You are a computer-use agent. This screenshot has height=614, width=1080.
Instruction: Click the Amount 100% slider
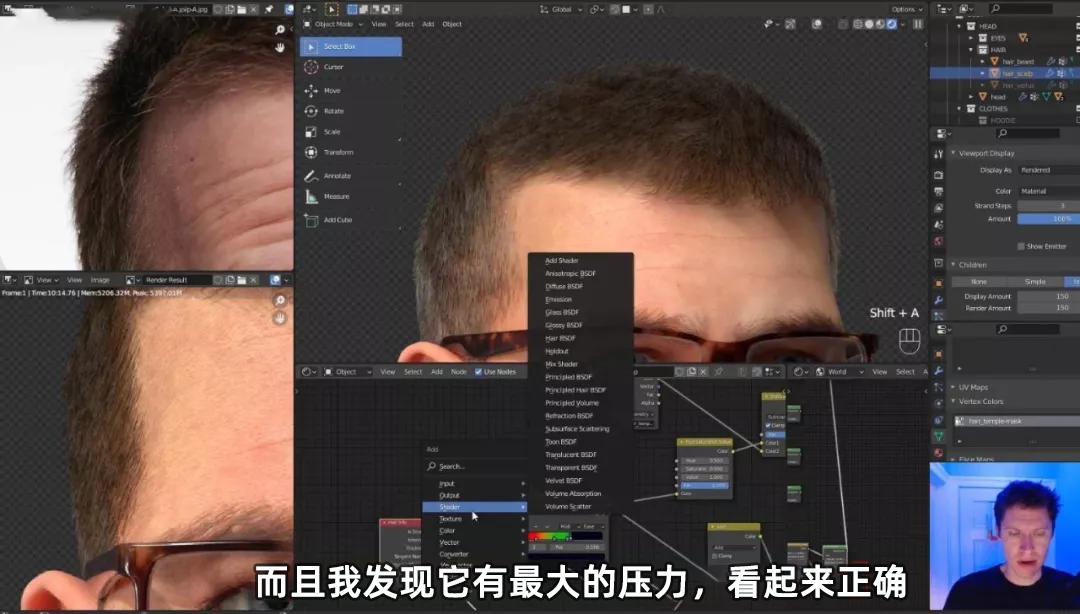(1046, 218)
